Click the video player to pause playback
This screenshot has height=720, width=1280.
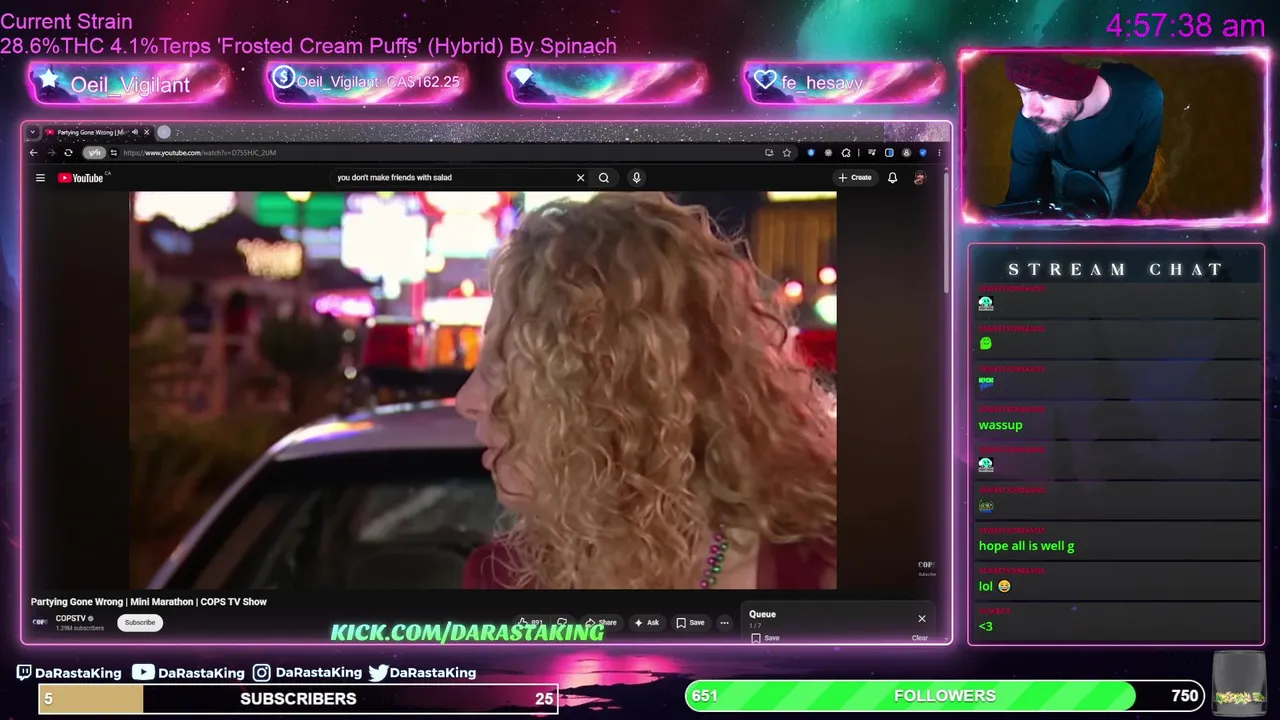coord(483,390)
